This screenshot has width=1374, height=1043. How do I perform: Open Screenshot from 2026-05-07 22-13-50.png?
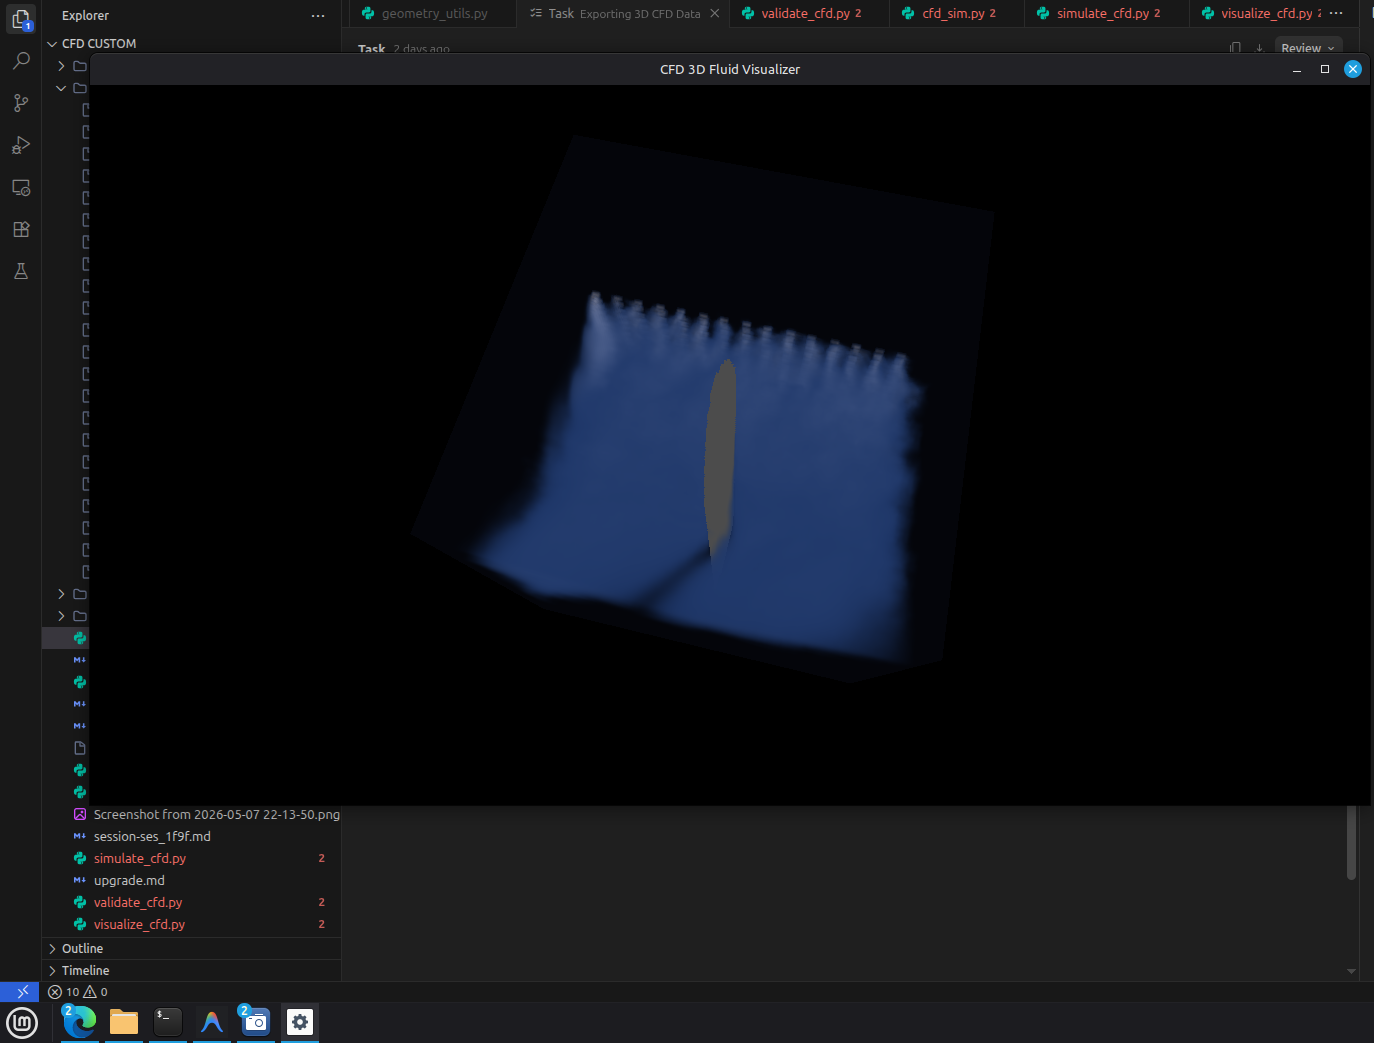[216, 814]
